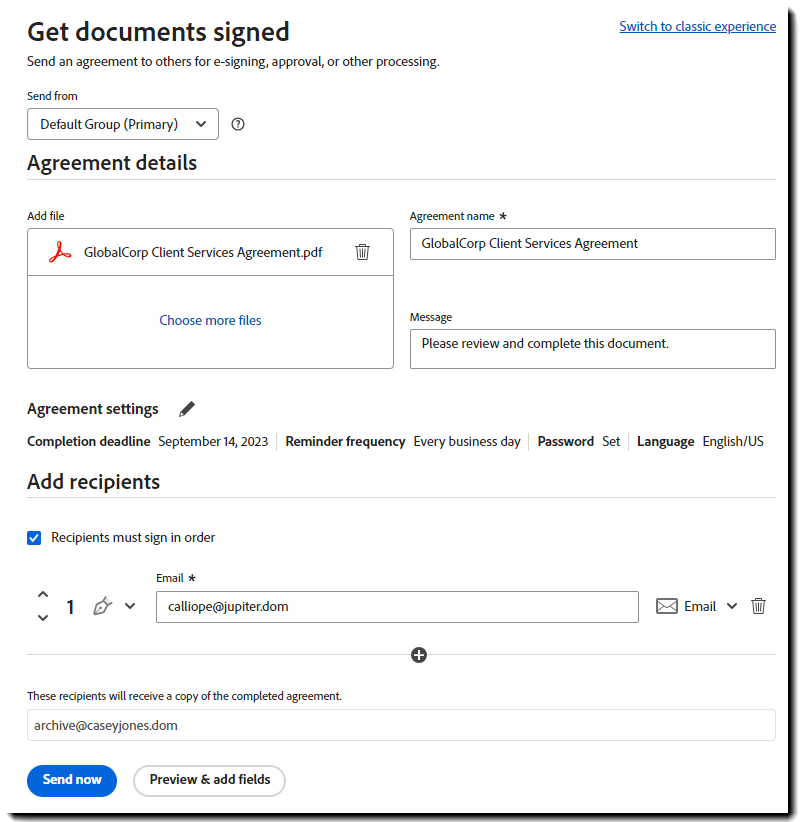Remove recipient calliope@jupiter.dom with the trash icon
This screenshot has width=800, height=822.
[x=759, y=606]
